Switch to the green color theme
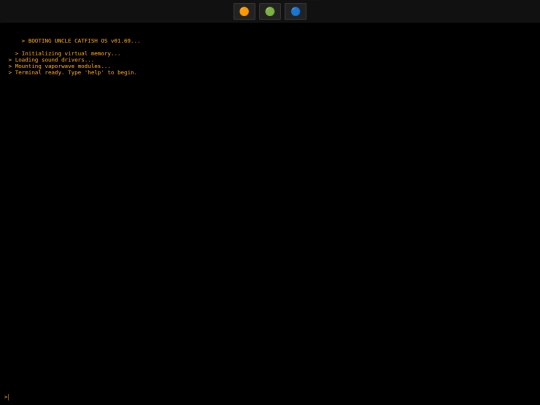The image size is (540, 405). click(270, 11)
